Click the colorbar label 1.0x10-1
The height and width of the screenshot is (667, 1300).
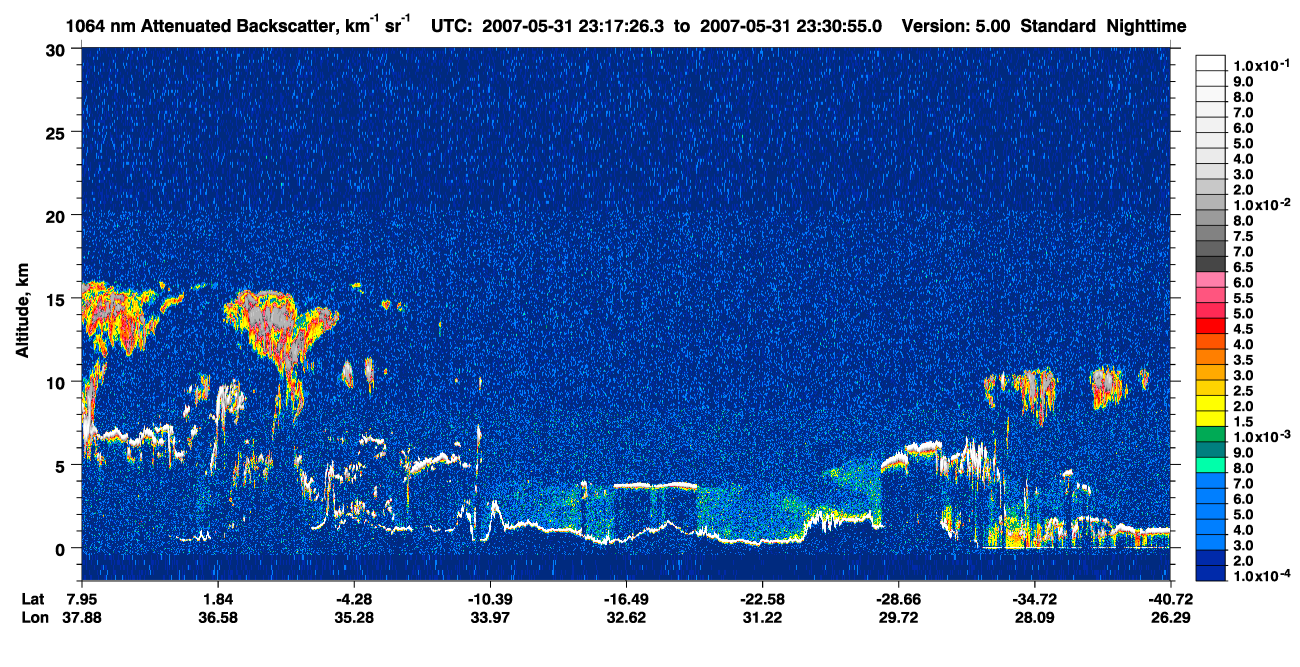(1263, 66)
